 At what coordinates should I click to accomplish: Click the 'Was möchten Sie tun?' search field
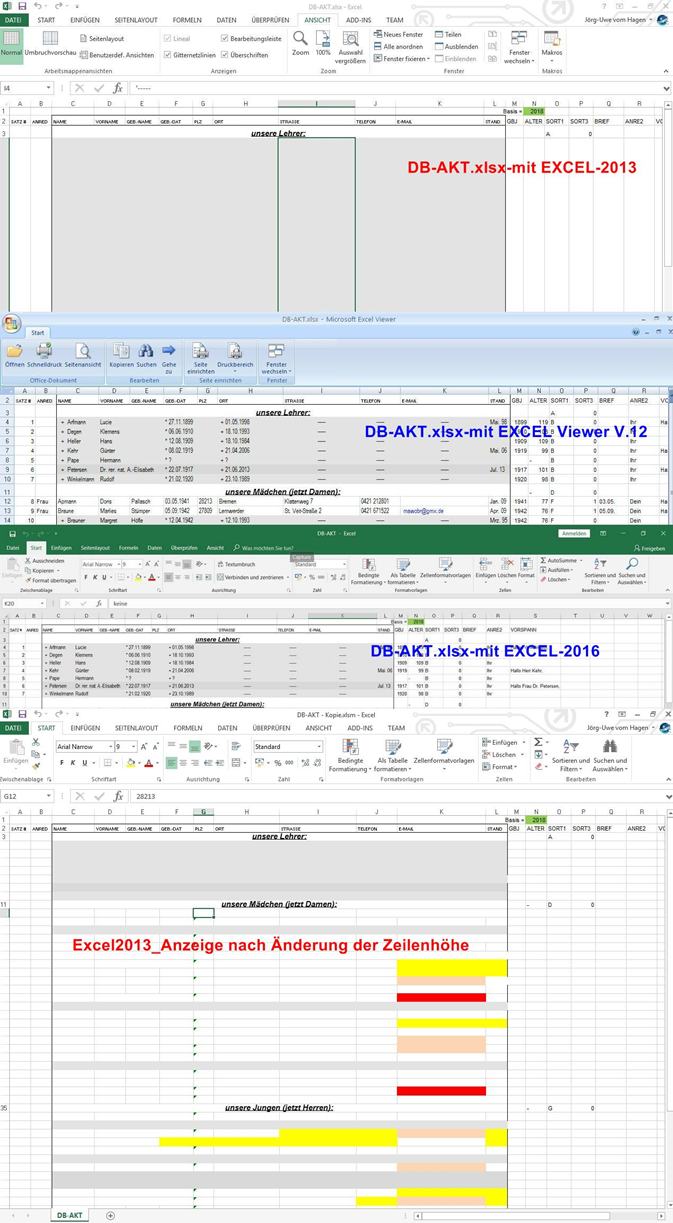click(264, 548)
